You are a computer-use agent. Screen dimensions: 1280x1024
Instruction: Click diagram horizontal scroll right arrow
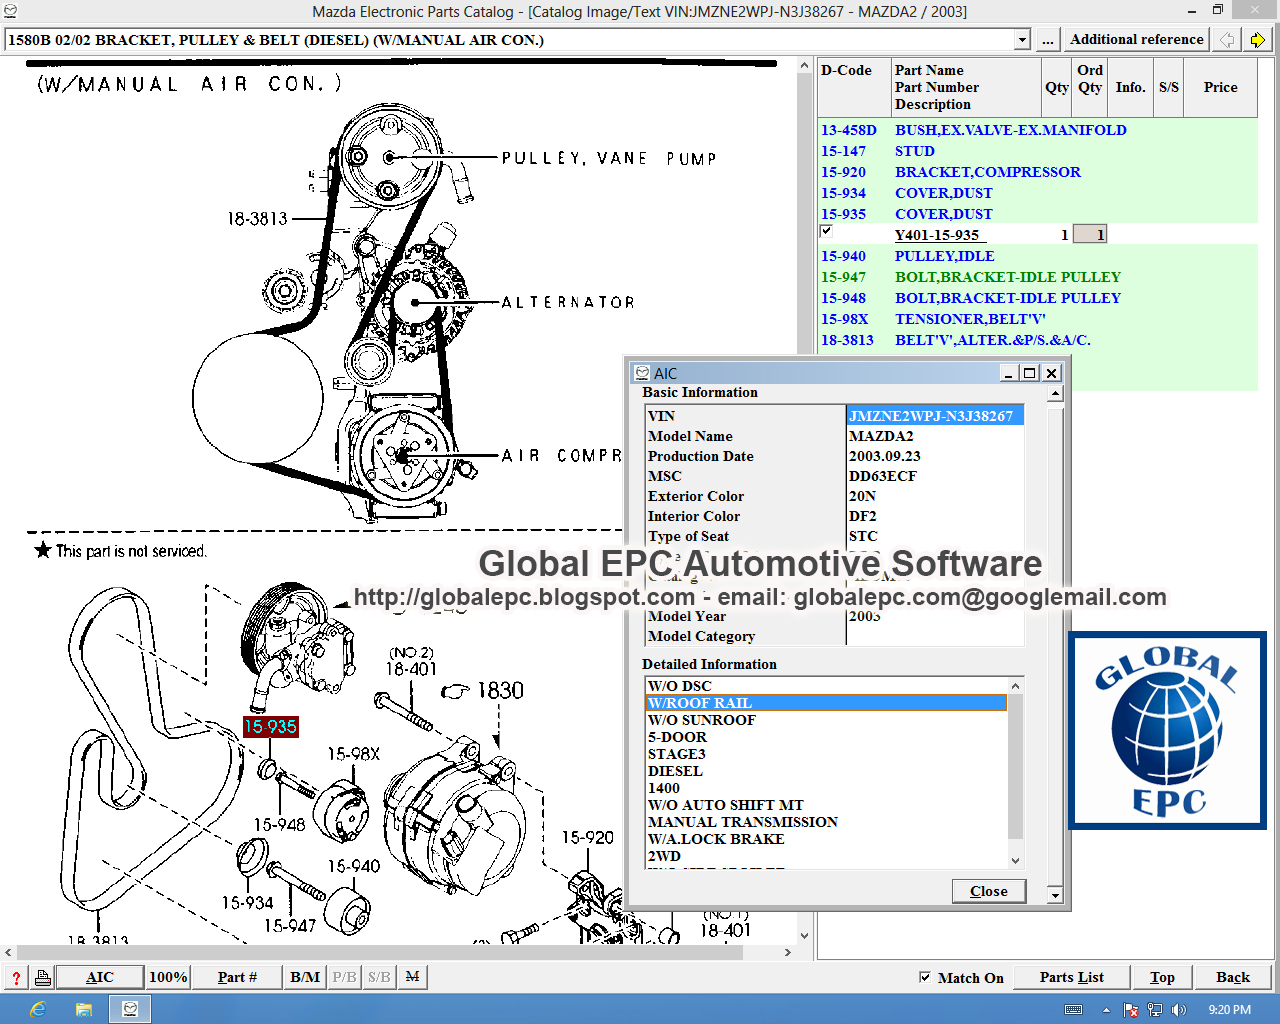click(787, 952)
